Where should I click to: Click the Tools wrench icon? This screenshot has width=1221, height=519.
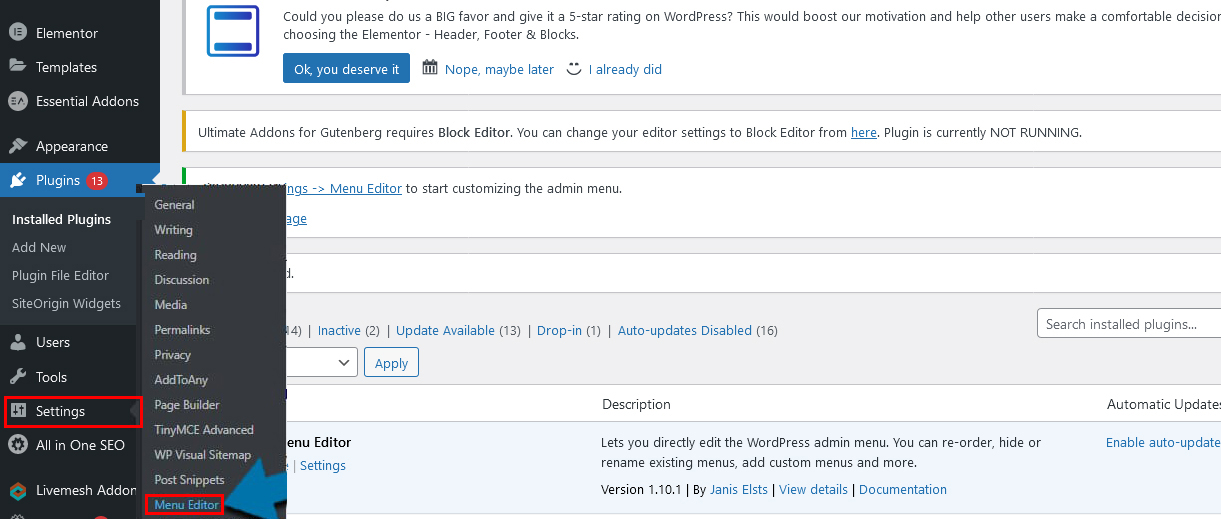(x=17, y=377)
